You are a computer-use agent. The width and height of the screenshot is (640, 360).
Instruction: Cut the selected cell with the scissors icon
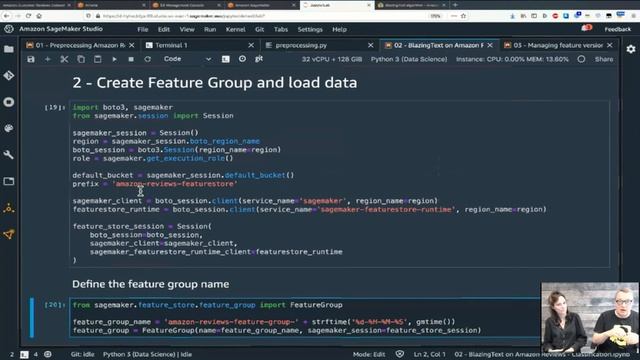pos(64,59)
